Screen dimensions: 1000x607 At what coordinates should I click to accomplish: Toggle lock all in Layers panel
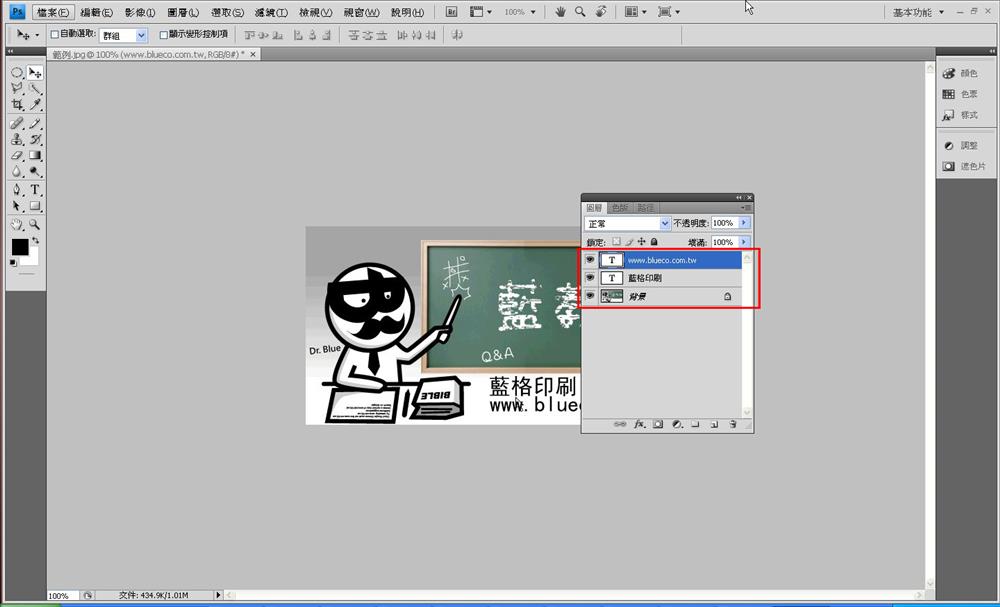click(654, 242)
